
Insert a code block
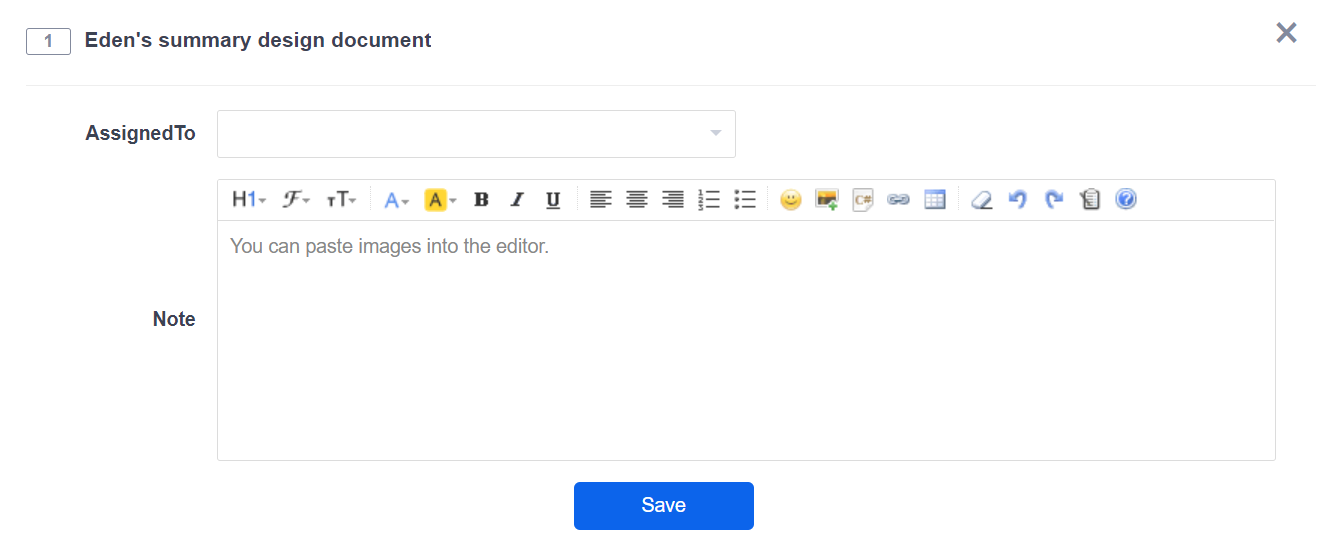(862, 200)
